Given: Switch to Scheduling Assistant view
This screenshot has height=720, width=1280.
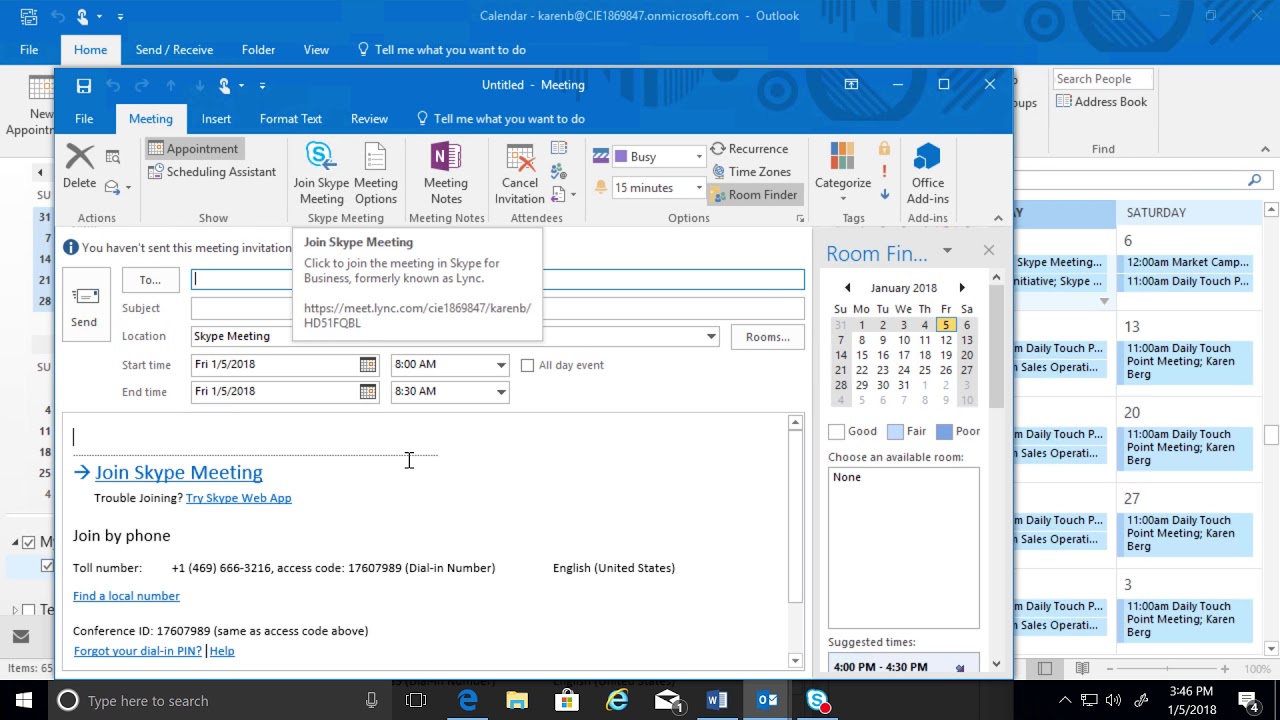Looking at the screenshot, I should click(x=212, y=172).
